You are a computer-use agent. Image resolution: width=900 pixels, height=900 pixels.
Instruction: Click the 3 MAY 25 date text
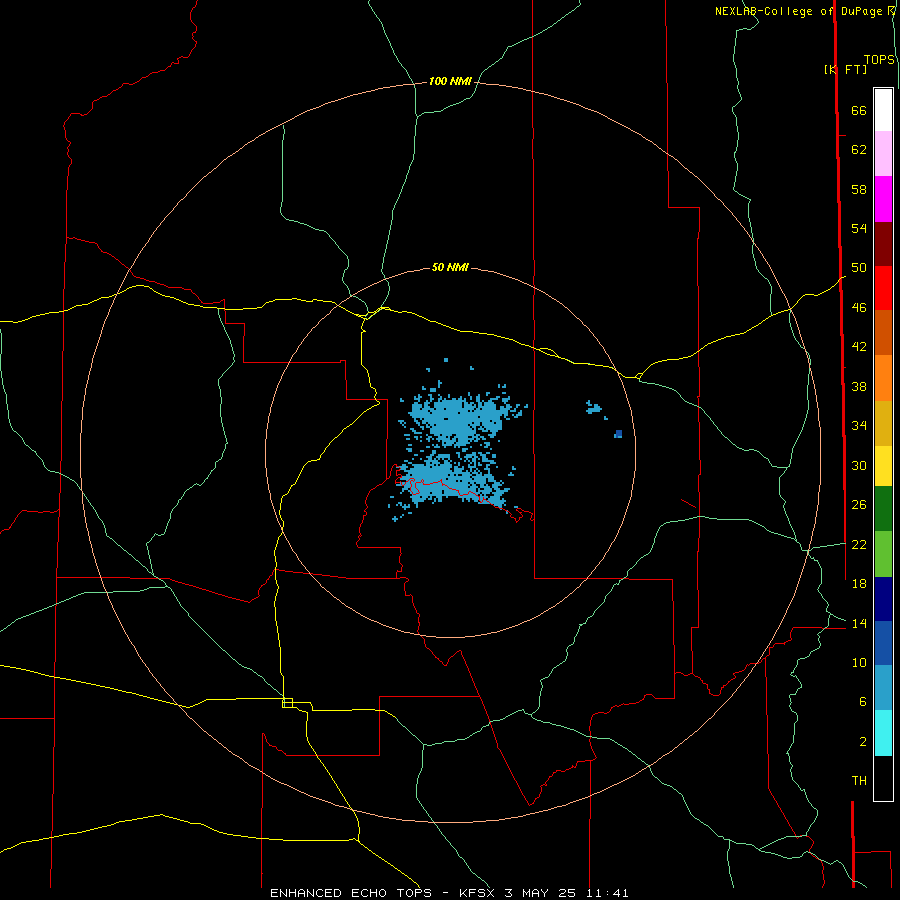click(540, 893)
